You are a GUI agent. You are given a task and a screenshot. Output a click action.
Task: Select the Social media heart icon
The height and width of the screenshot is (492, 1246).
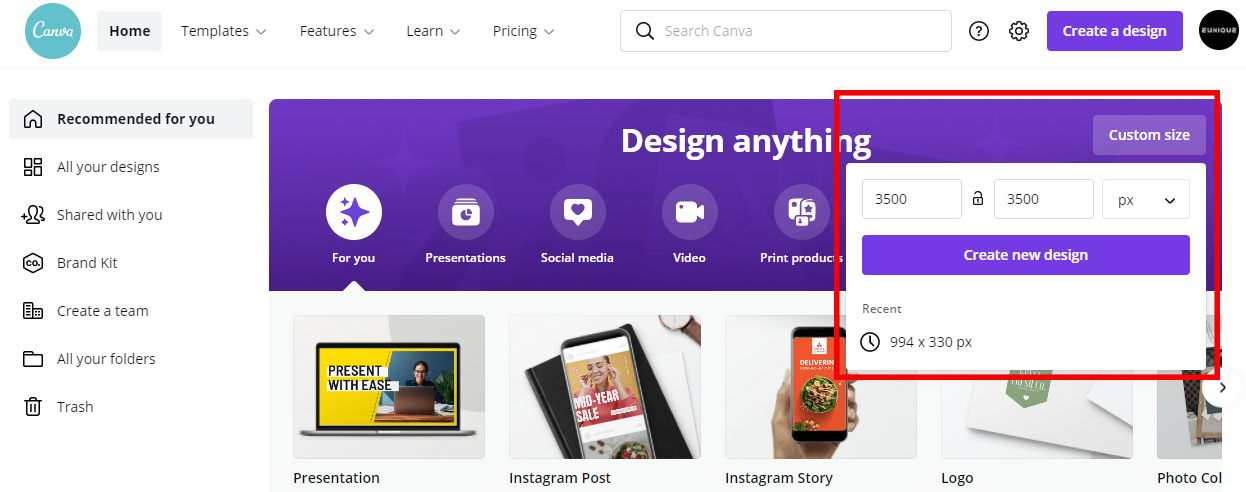(x=578, y=212)
